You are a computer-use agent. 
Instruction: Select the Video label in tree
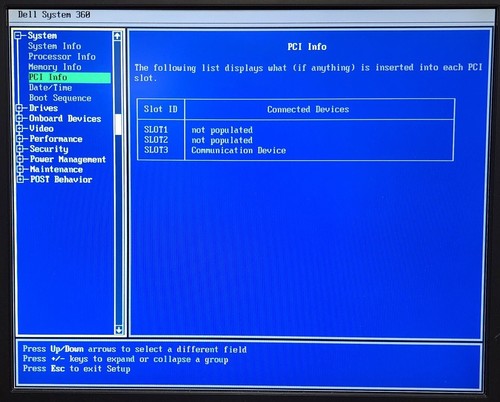[41, 128]
